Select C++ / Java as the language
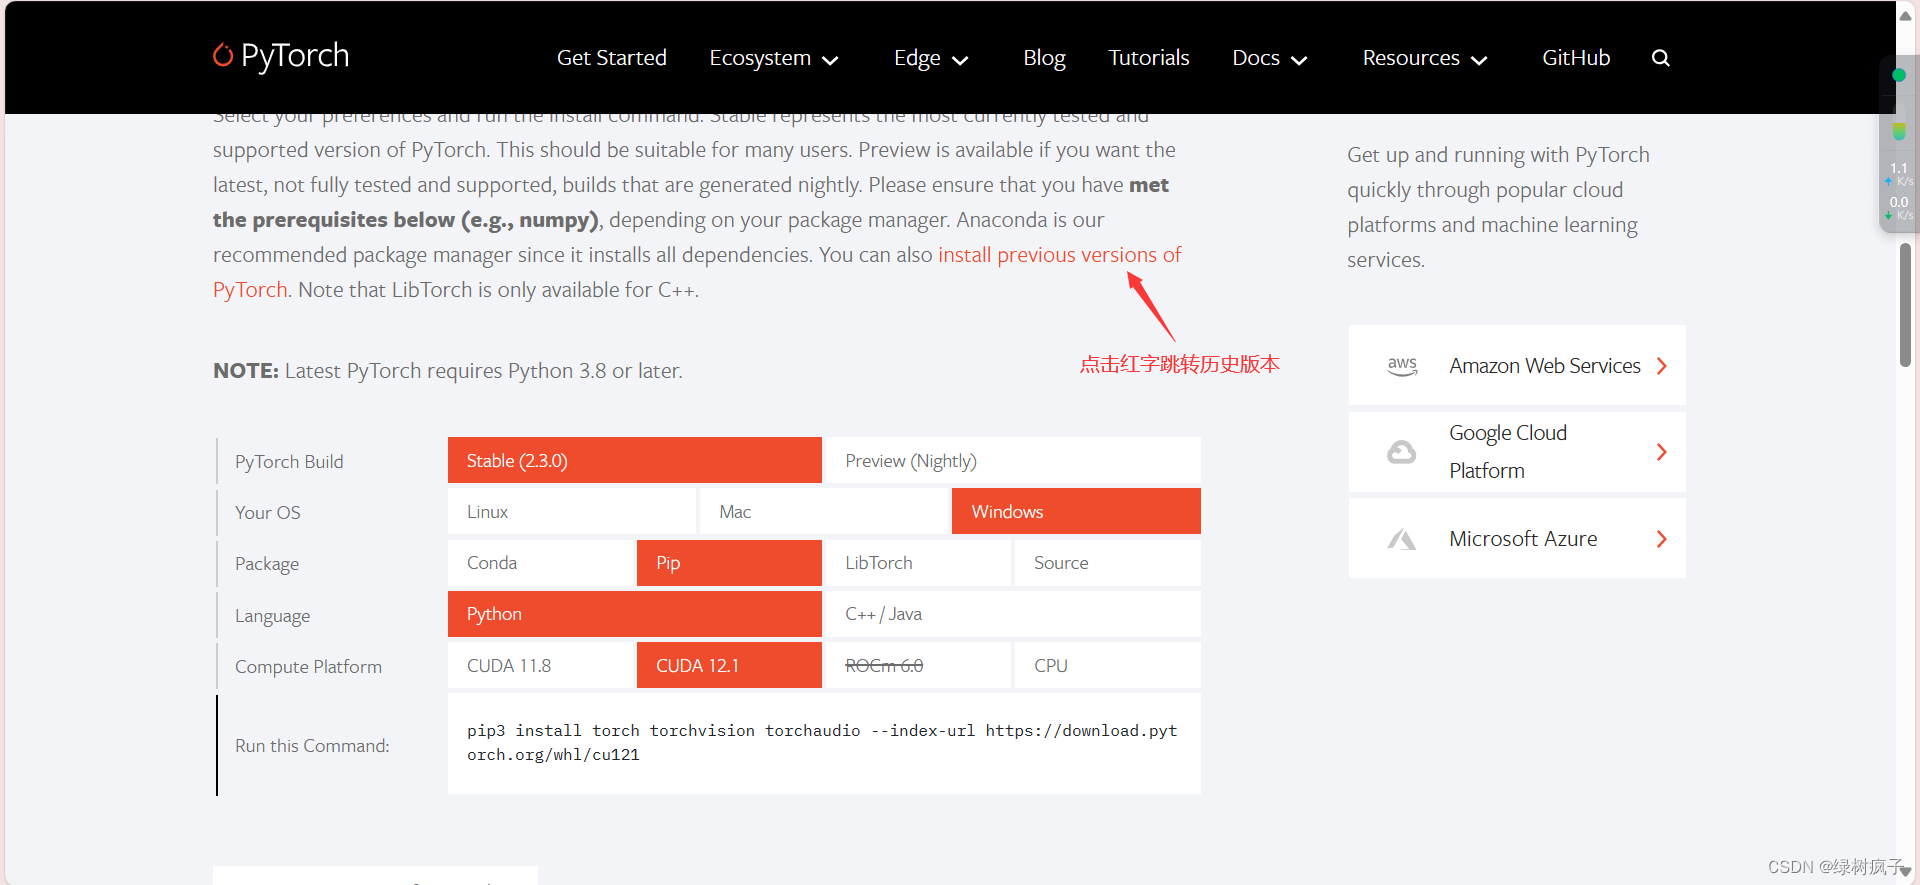The width and height of the screenshot is (1920, 885). point(1013,614)
